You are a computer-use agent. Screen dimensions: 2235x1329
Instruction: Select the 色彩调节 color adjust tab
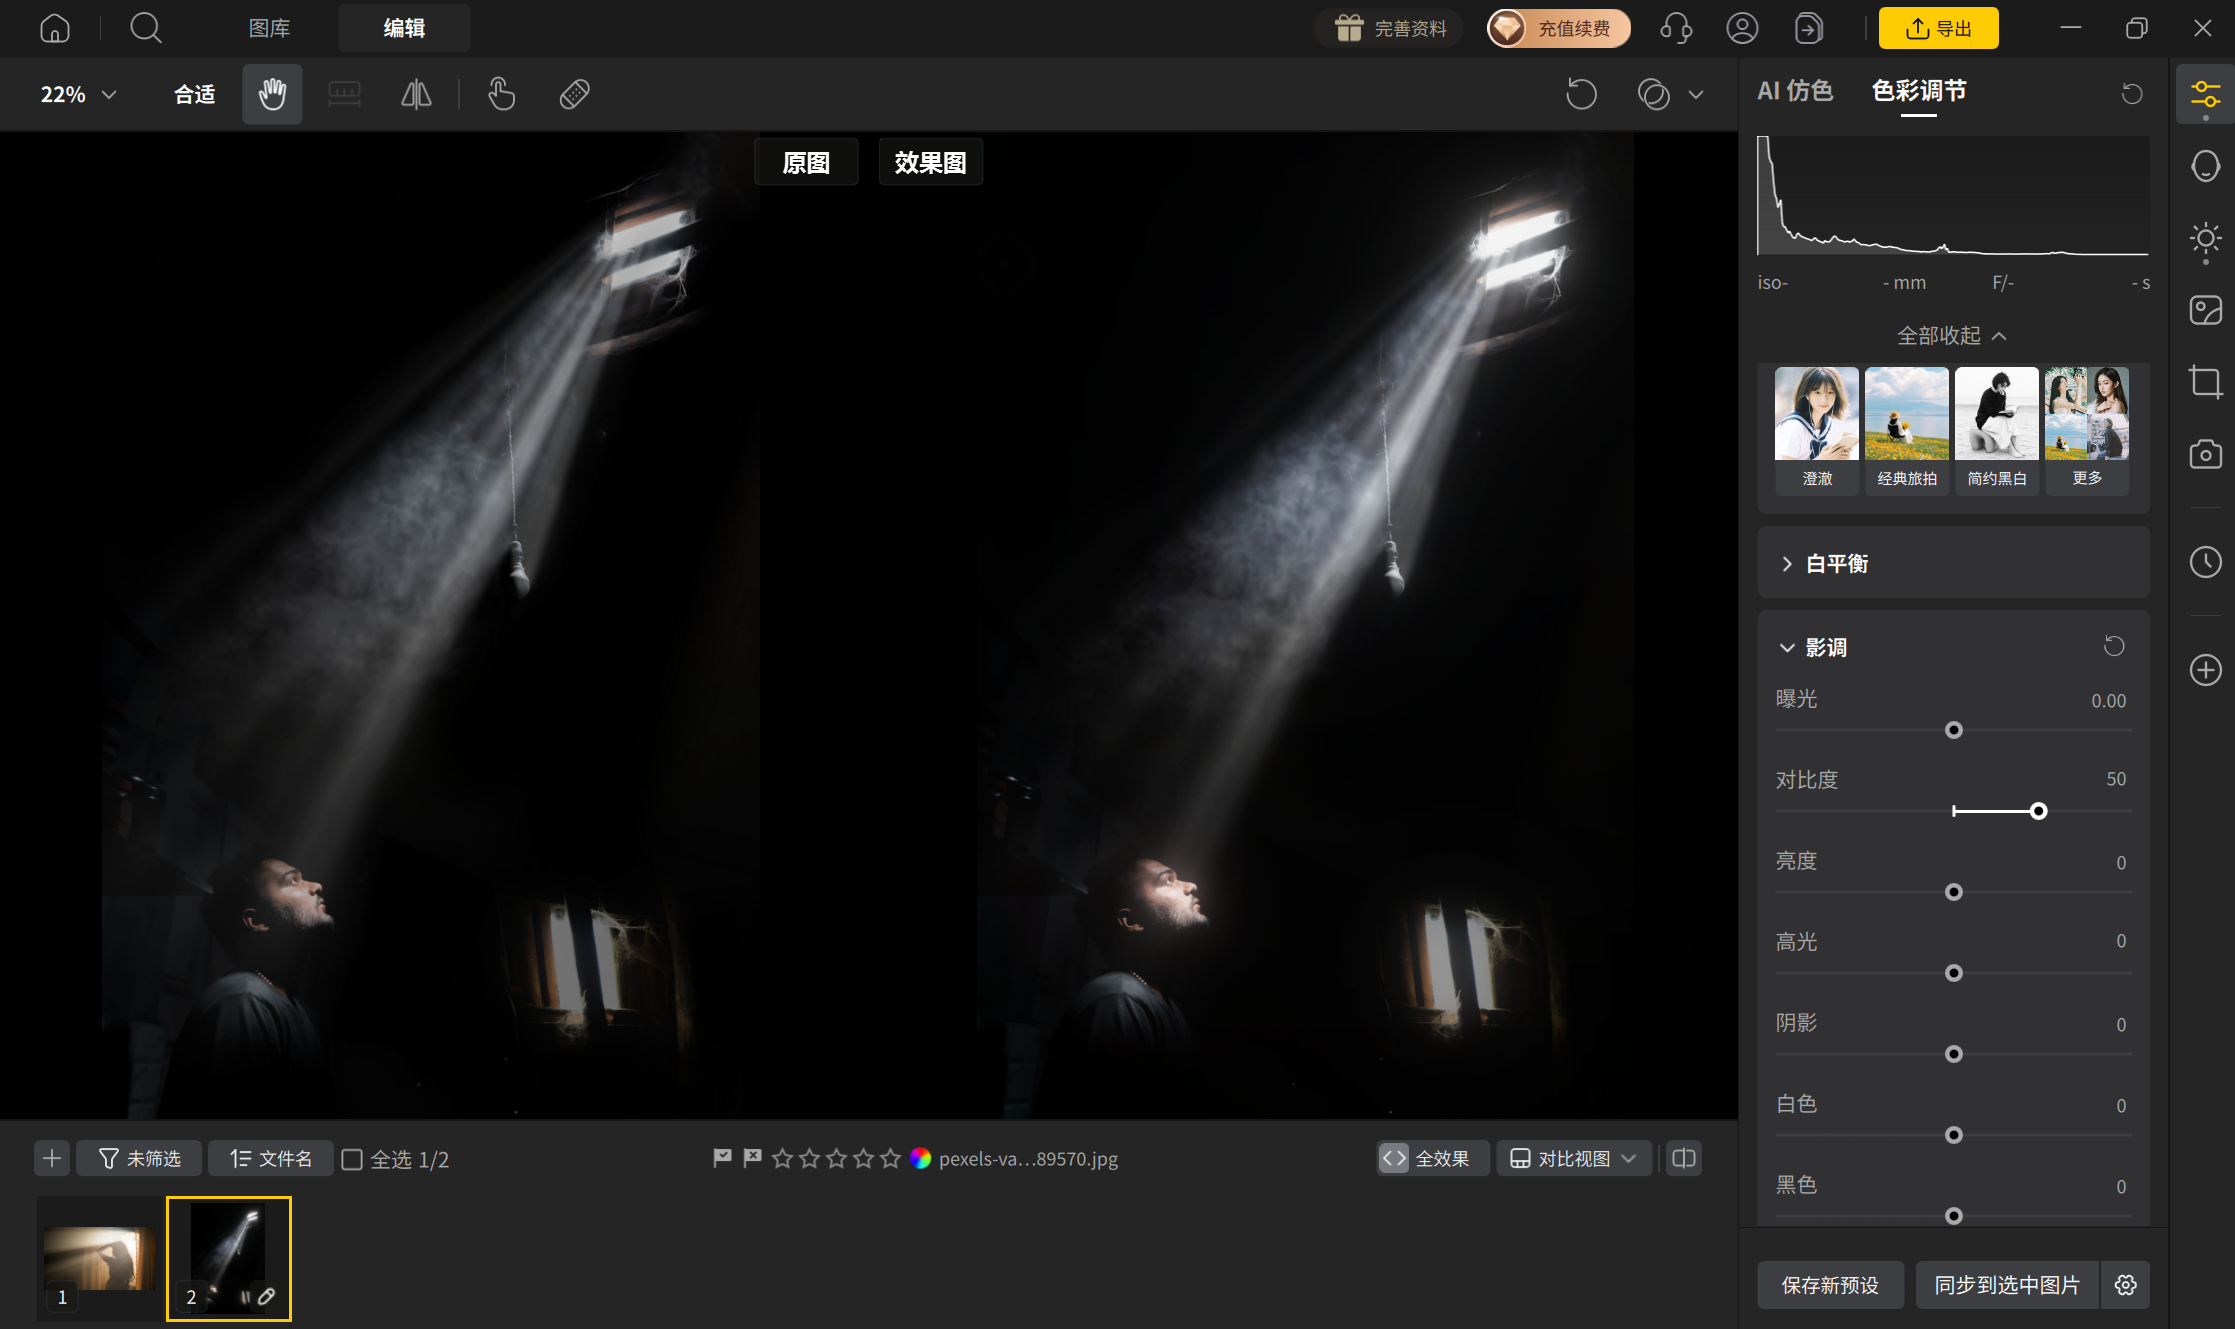(1918, 92)
